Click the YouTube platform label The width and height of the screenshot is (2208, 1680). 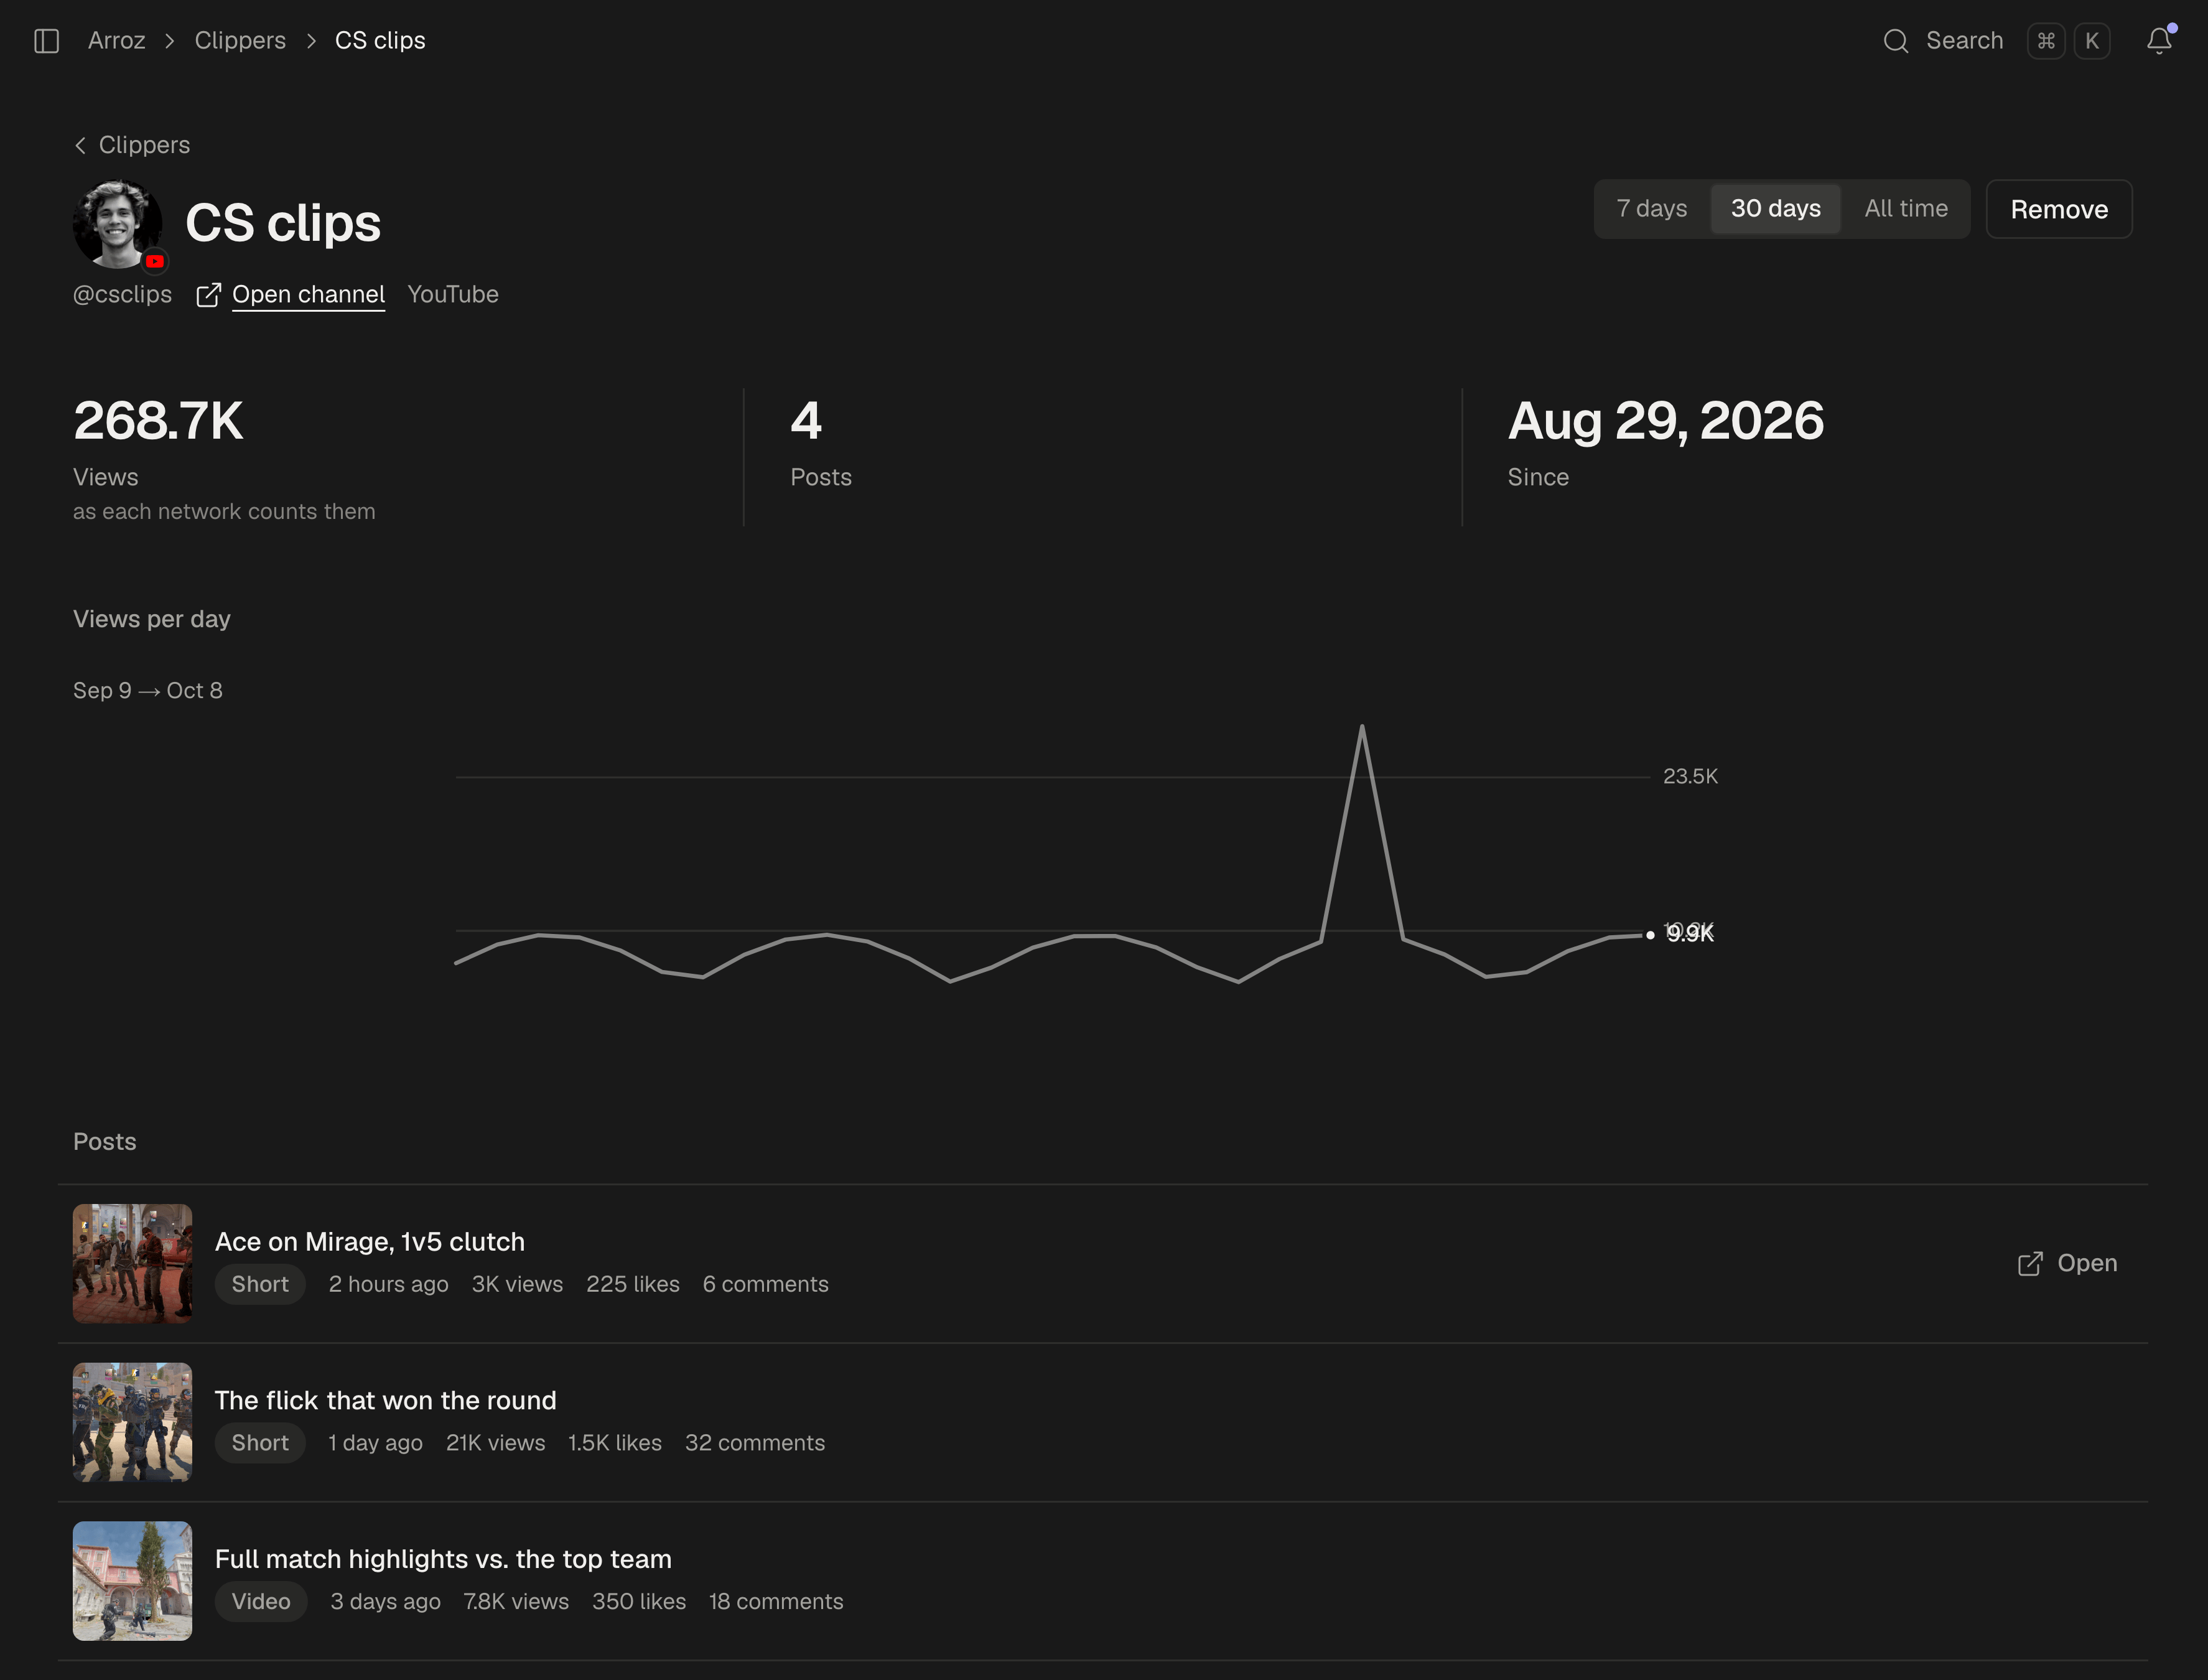coord(452,295)
